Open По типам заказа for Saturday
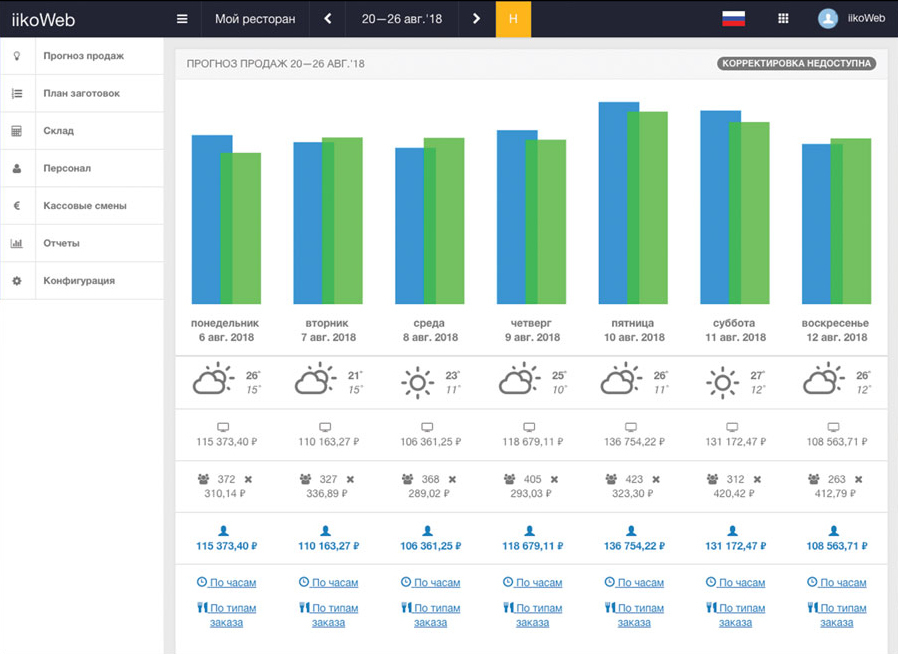Image resolution: width=898 pixels, height=654 pixels. [x=735, y=615]
